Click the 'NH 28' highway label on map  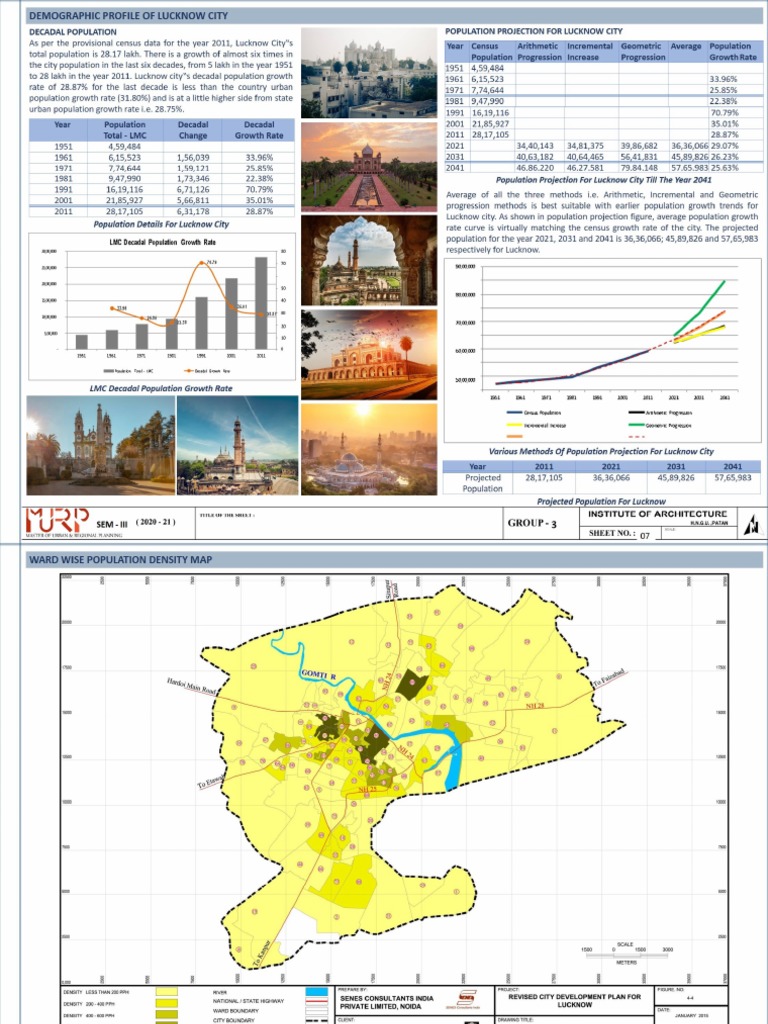pos(535,707)
